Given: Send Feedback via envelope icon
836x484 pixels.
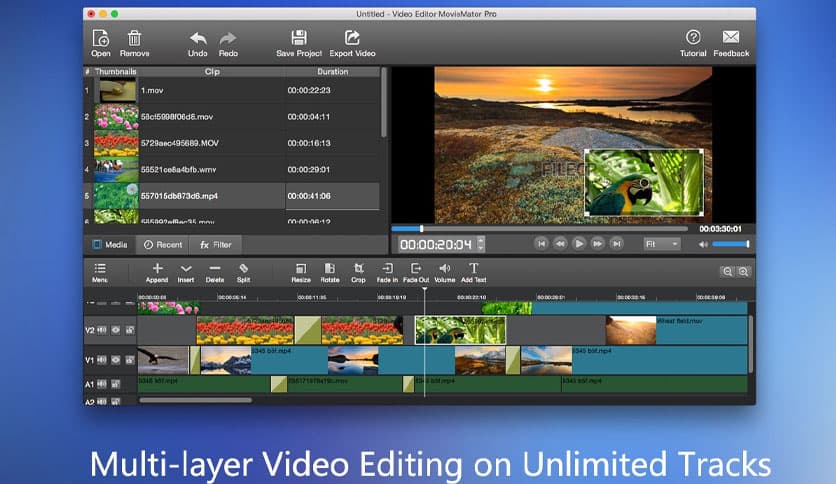Looking at the screenshot, I should click(731, 43).
